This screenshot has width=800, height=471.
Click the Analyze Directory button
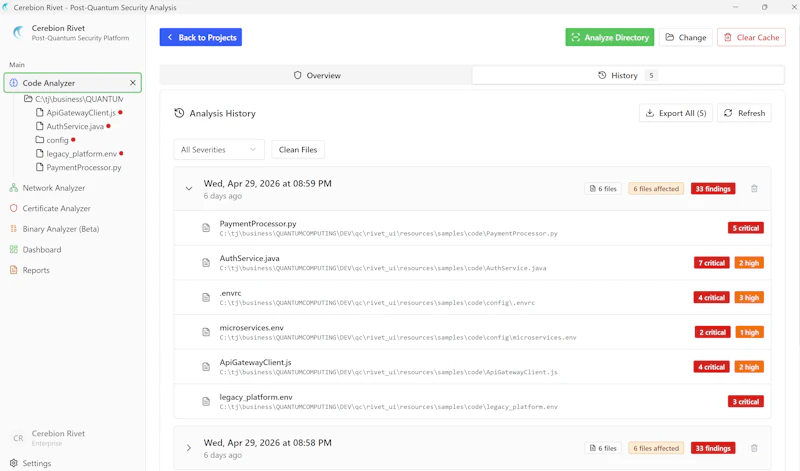point(610,37)
